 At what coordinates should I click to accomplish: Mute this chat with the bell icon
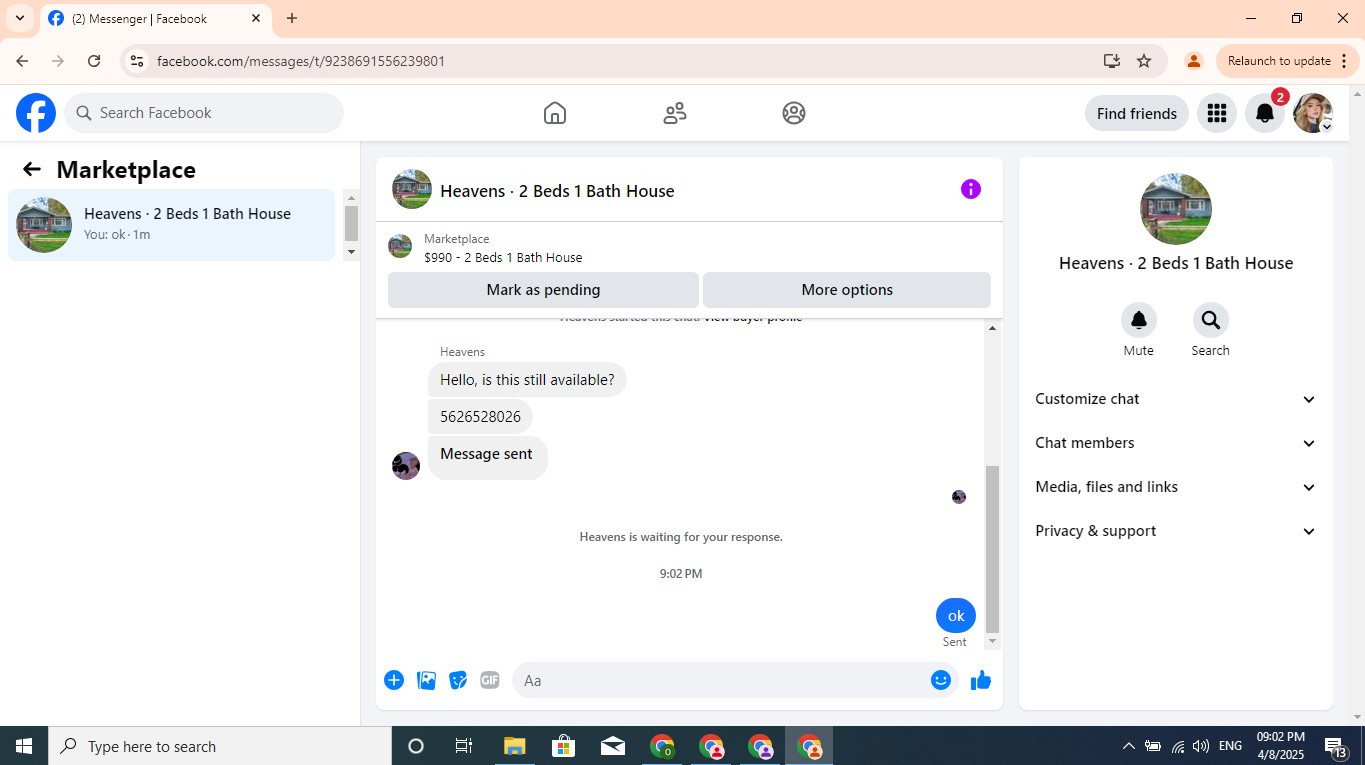point(1138,320)
